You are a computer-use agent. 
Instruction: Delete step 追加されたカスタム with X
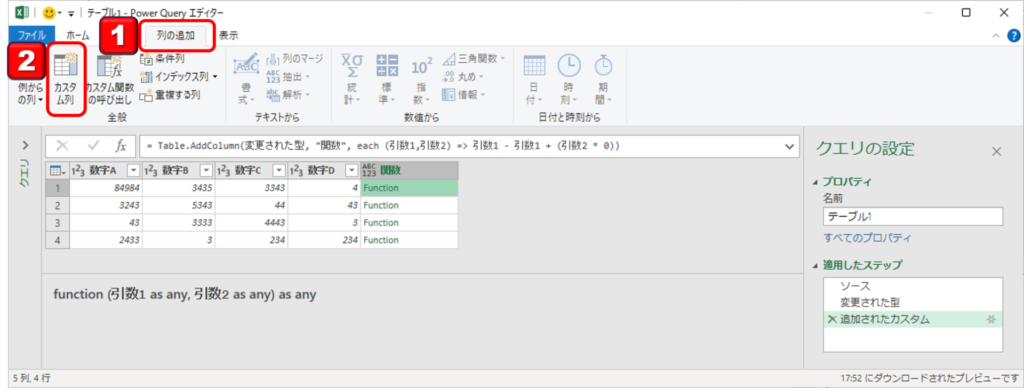tap(831, 319)
